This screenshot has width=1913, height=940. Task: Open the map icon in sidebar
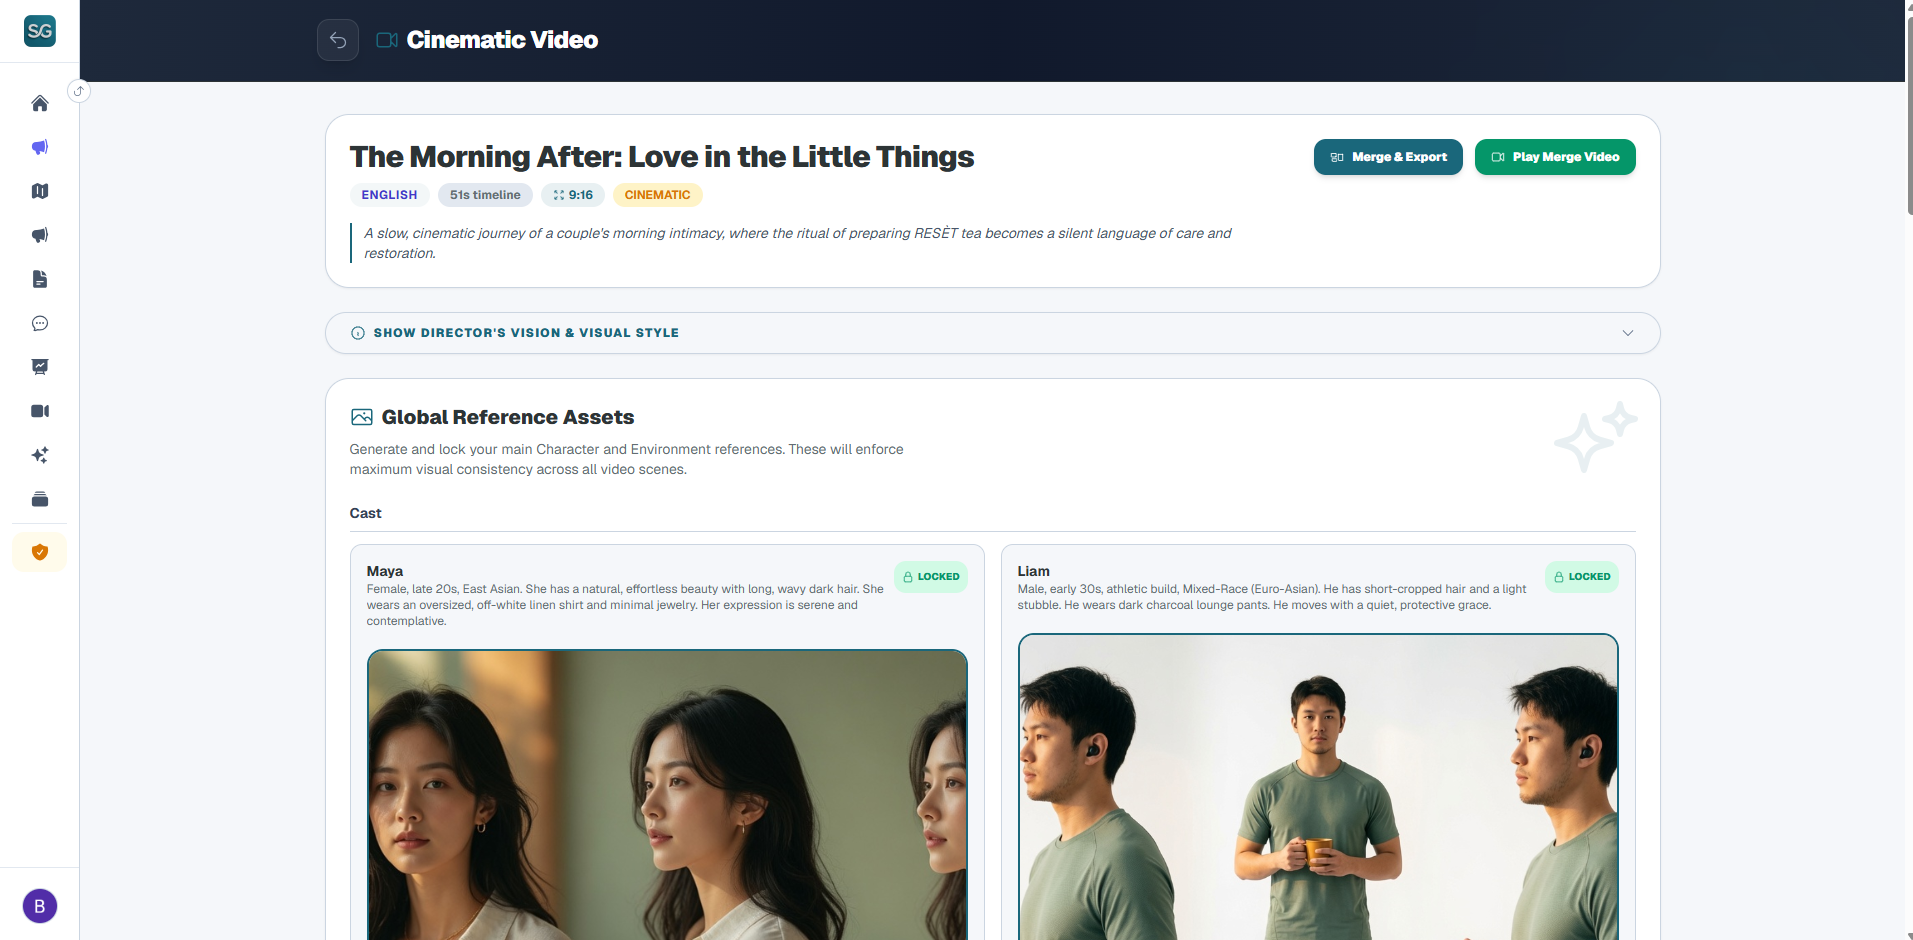coord(40,191)
